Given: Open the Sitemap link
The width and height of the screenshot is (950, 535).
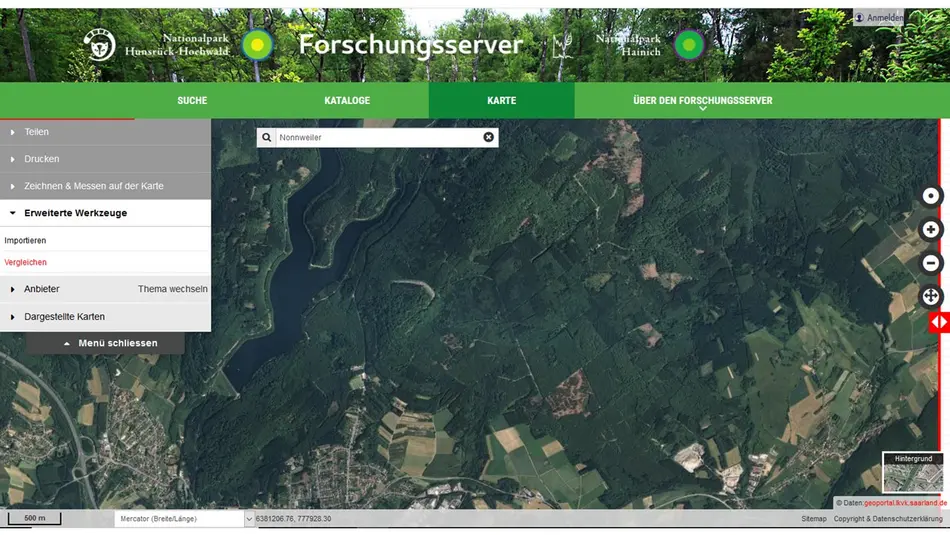Looking at the screenshot, I should pyautogui.click(x=814, y=519).
